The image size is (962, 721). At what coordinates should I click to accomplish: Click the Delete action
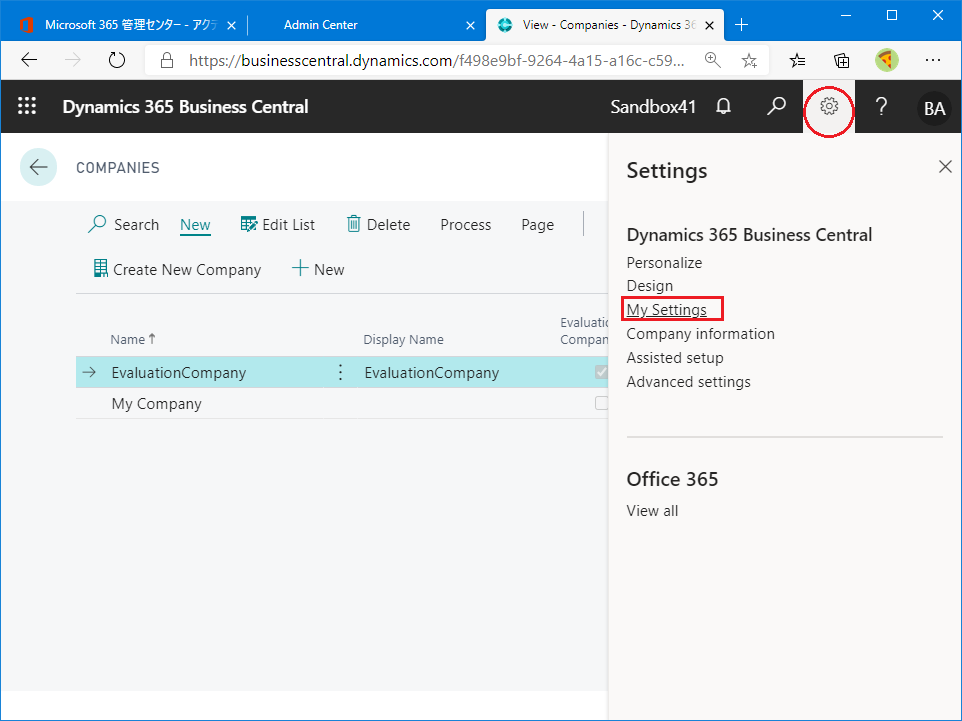pyautogui.click(x=378, y=225)
